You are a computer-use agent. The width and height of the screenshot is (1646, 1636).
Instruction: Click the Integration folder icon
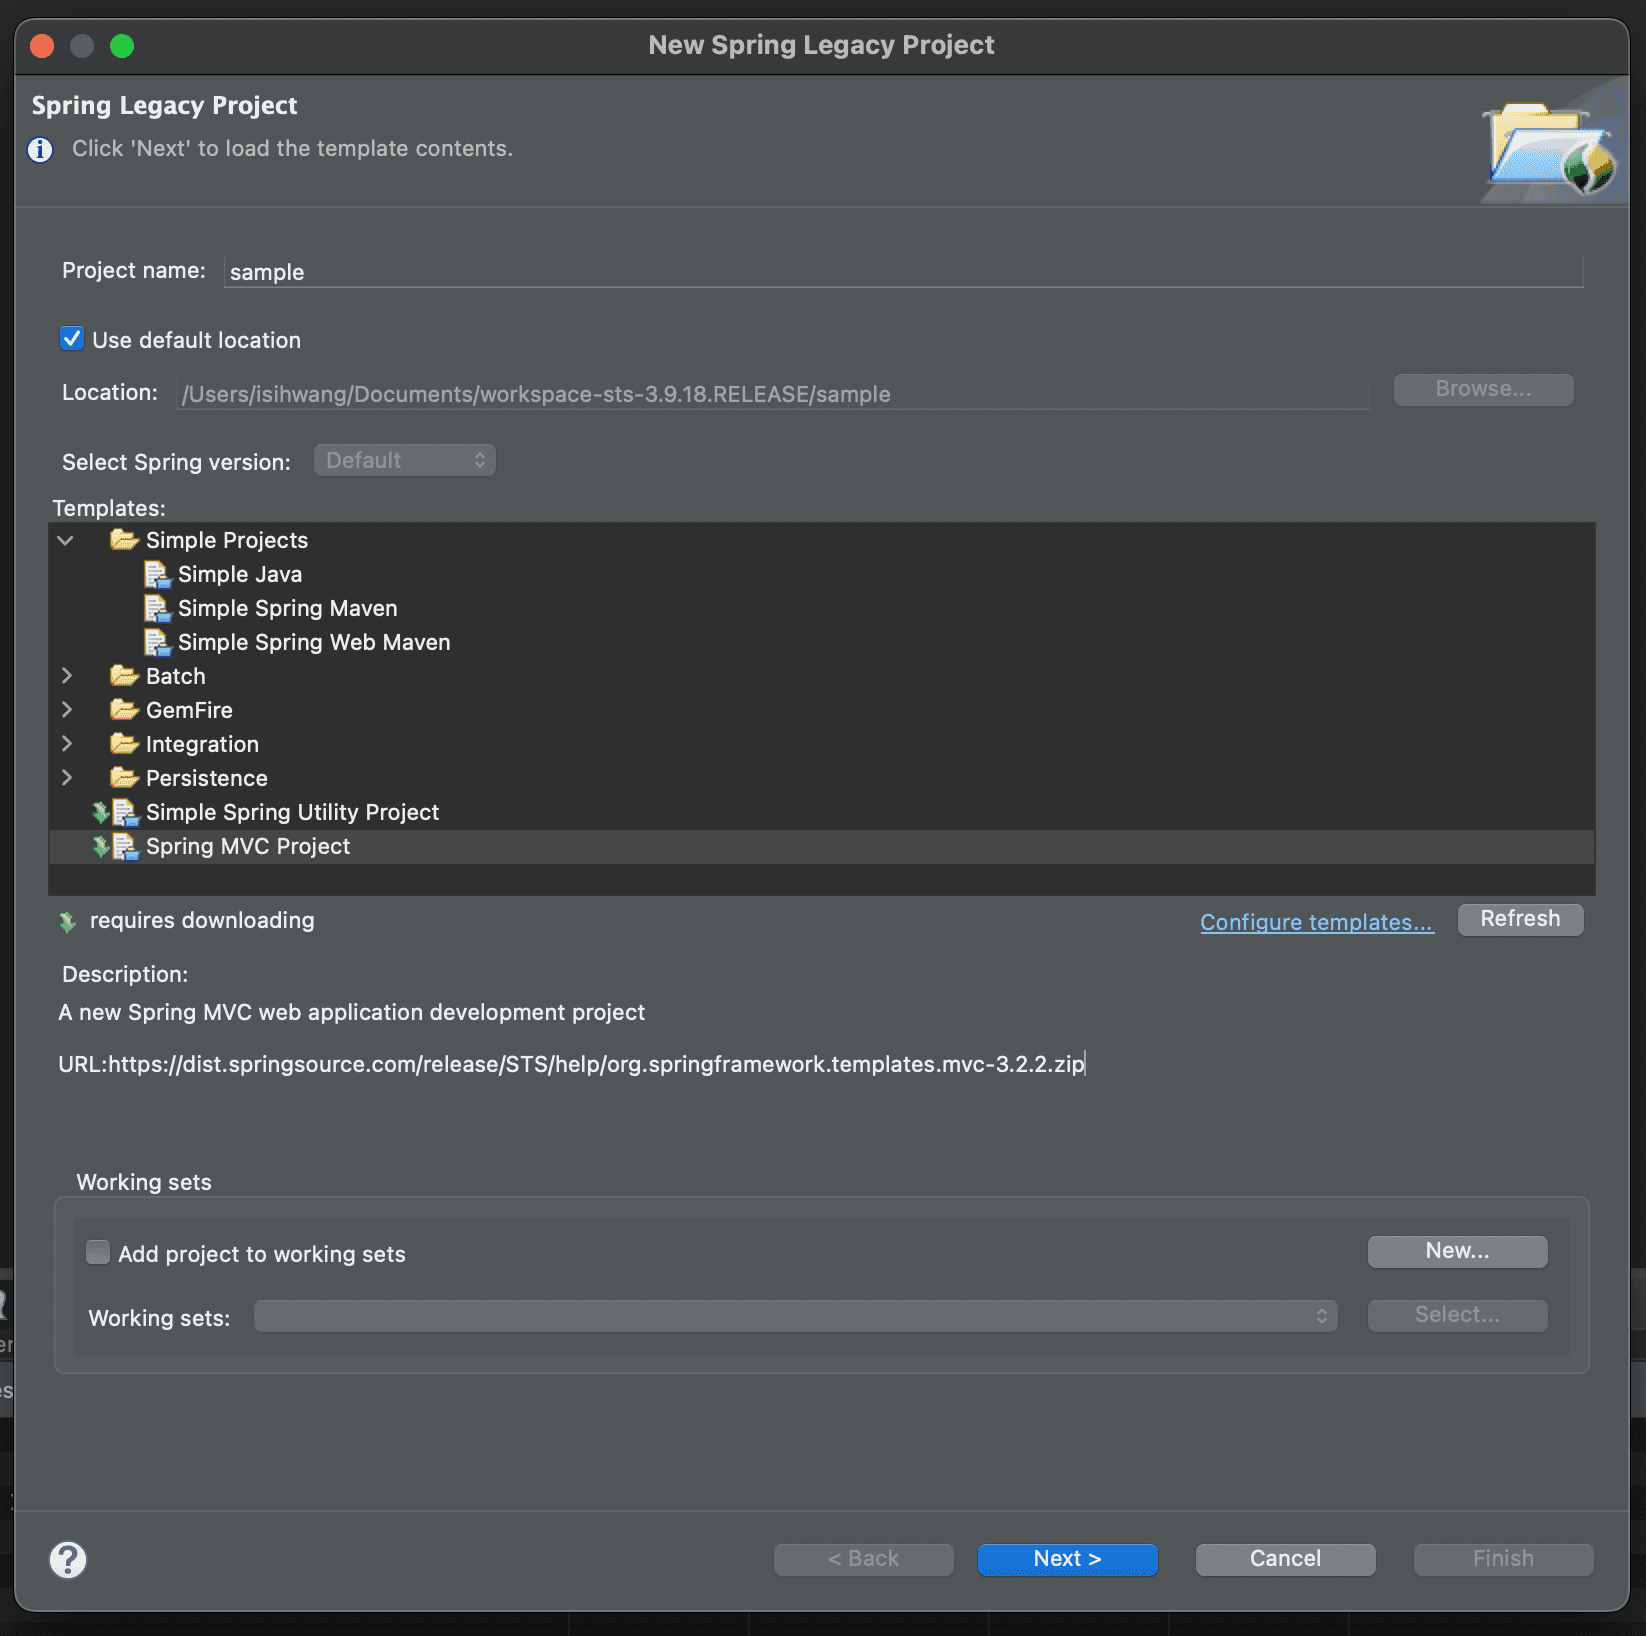(124, 744)
